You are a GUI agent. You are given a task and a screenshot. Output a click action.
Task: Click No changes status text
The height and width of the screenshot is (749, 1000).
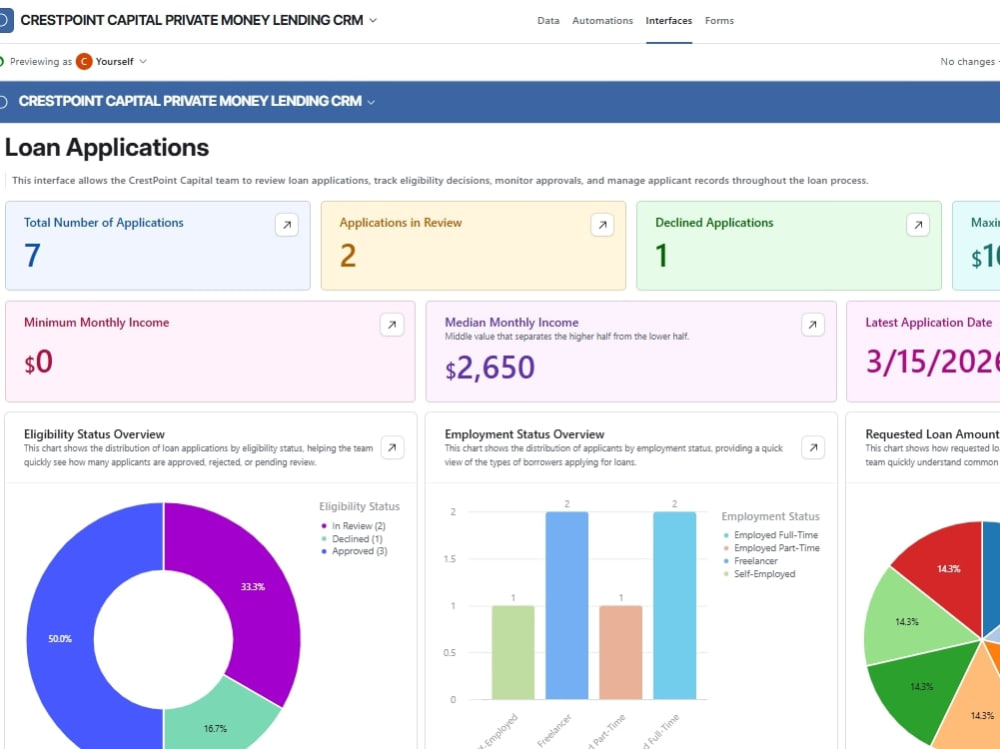tap(967, 61)
